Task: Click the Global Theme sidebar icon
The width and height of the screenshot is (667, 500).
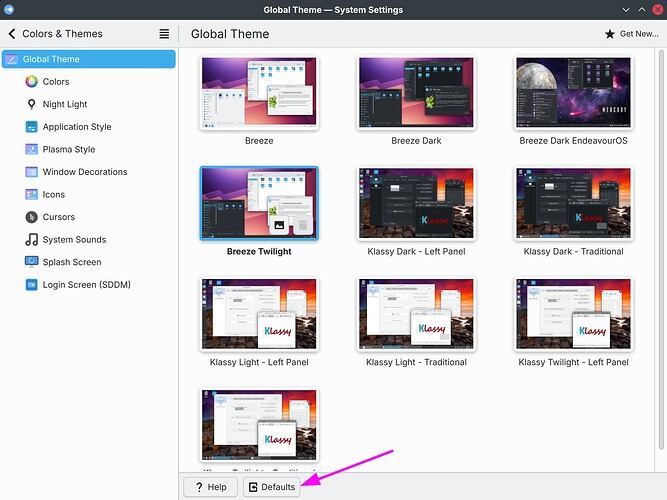Action: point(11,59)
